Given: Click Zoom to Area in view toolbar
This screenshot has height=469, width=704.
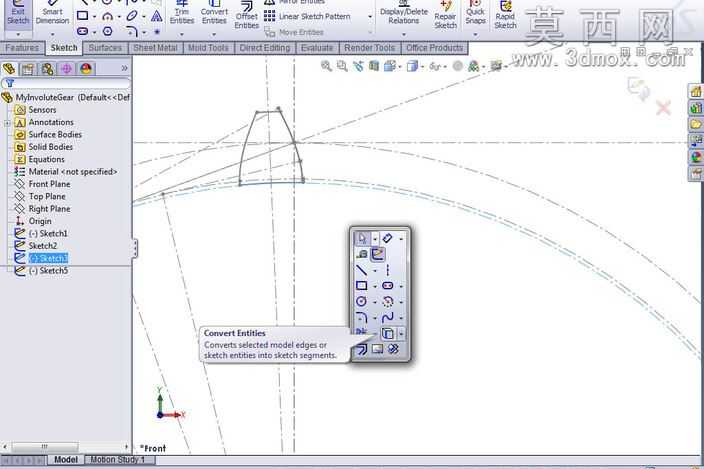Looking at the screenshot, I should (x=342, y=66).
